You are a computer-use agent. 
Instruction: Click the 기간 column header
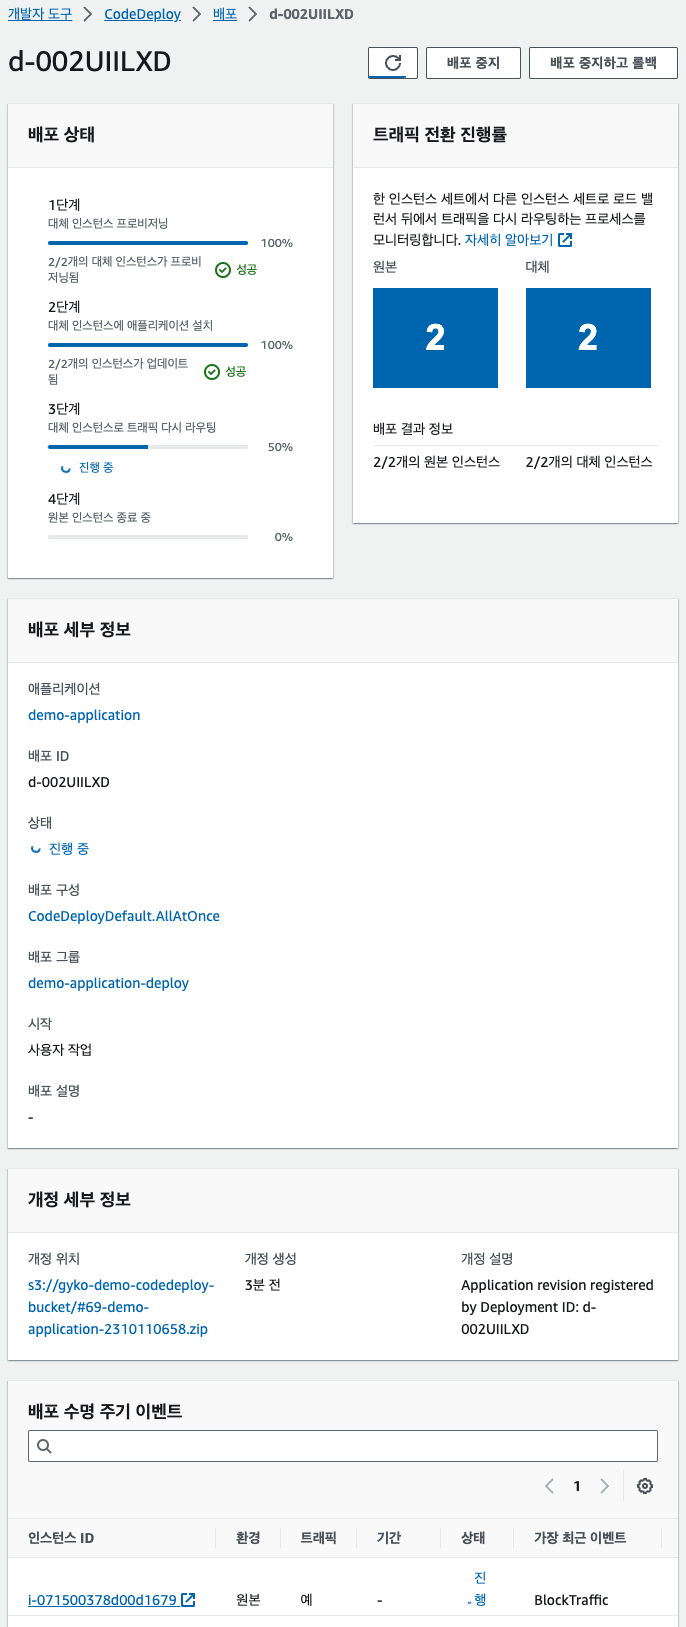(x=389, y=1538)
